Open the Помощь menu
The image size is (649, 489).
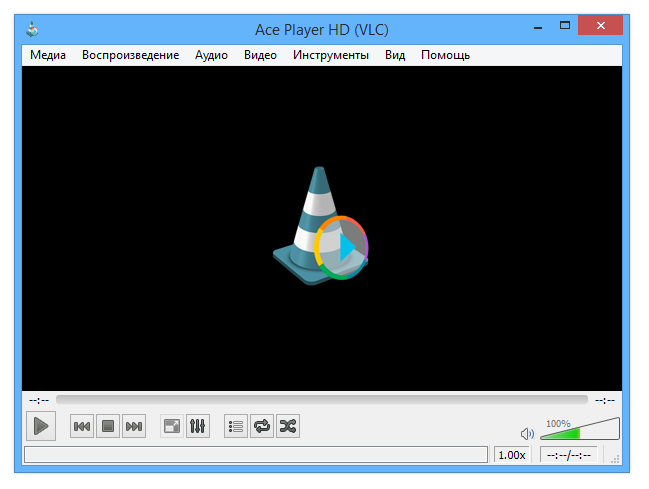point(445,55)
